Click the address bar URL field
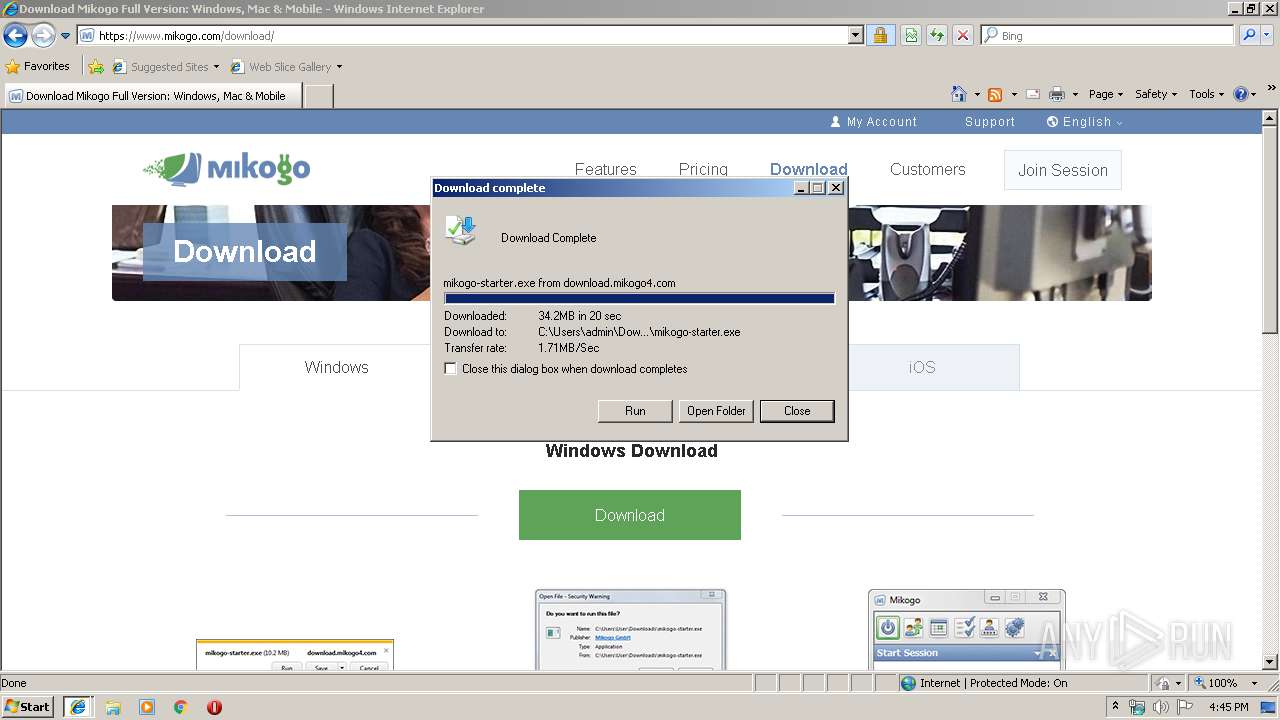 click(x=462, y=35)
